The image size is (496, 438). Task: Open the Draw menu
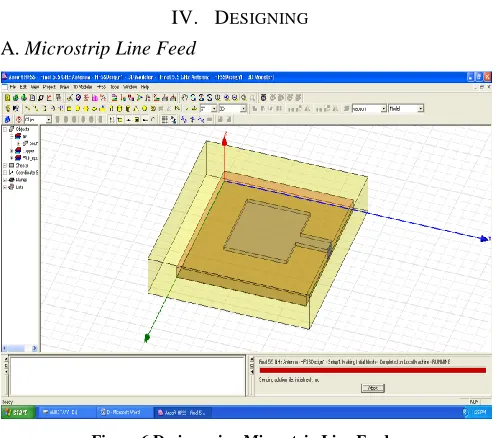(64, 87)
